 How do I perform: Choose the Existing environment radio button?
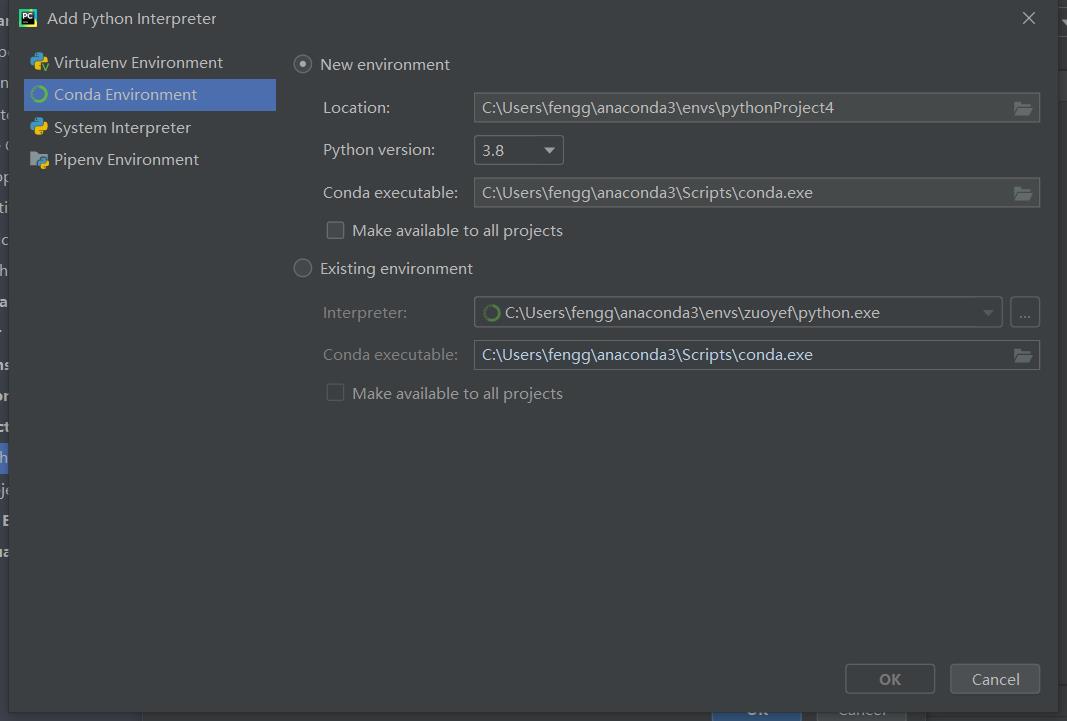coord(303,268)
